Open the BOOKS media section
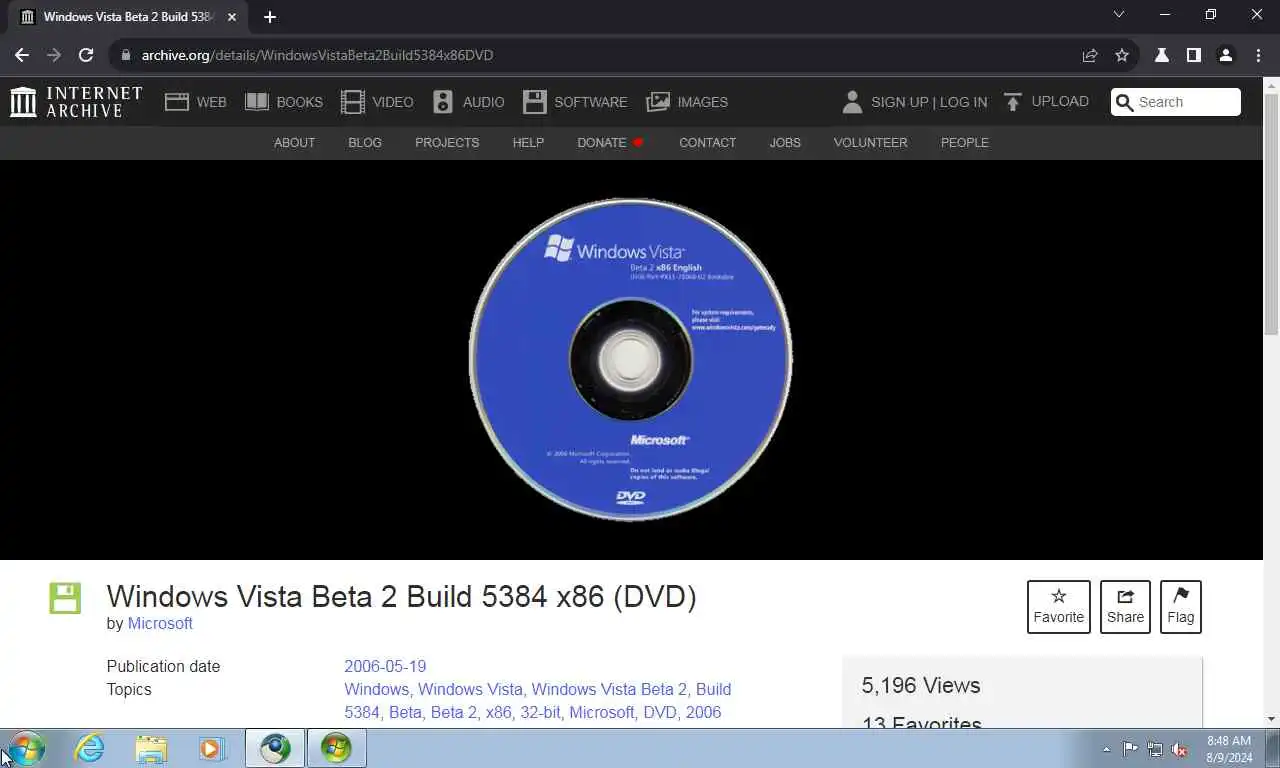 click(284, 102)
